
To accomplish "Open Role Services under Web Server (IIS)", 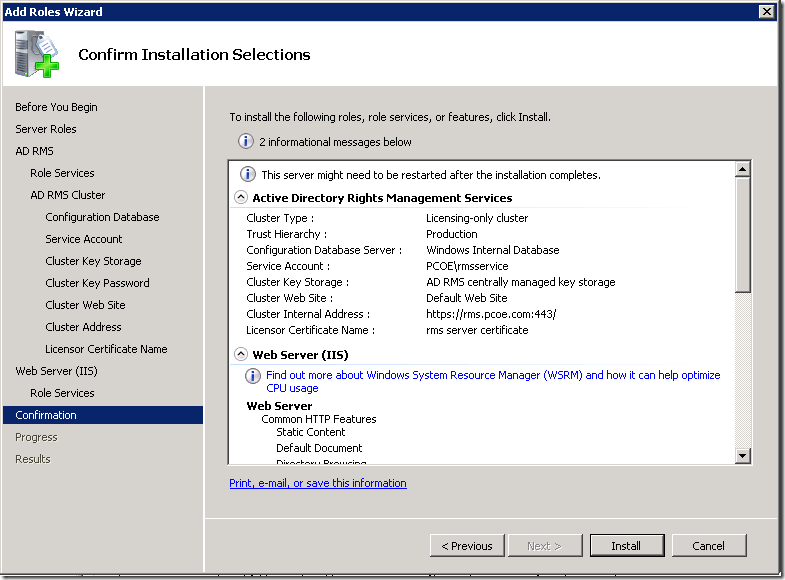I will (62, 393).
